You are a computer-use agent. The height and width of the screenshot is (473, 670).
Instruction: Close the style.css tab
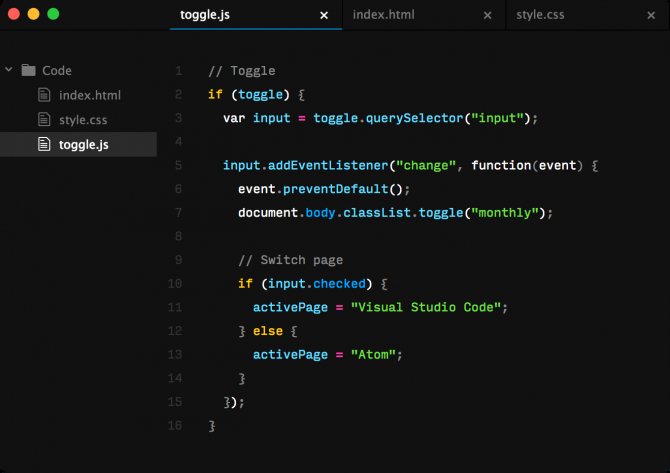pos(651,15)
